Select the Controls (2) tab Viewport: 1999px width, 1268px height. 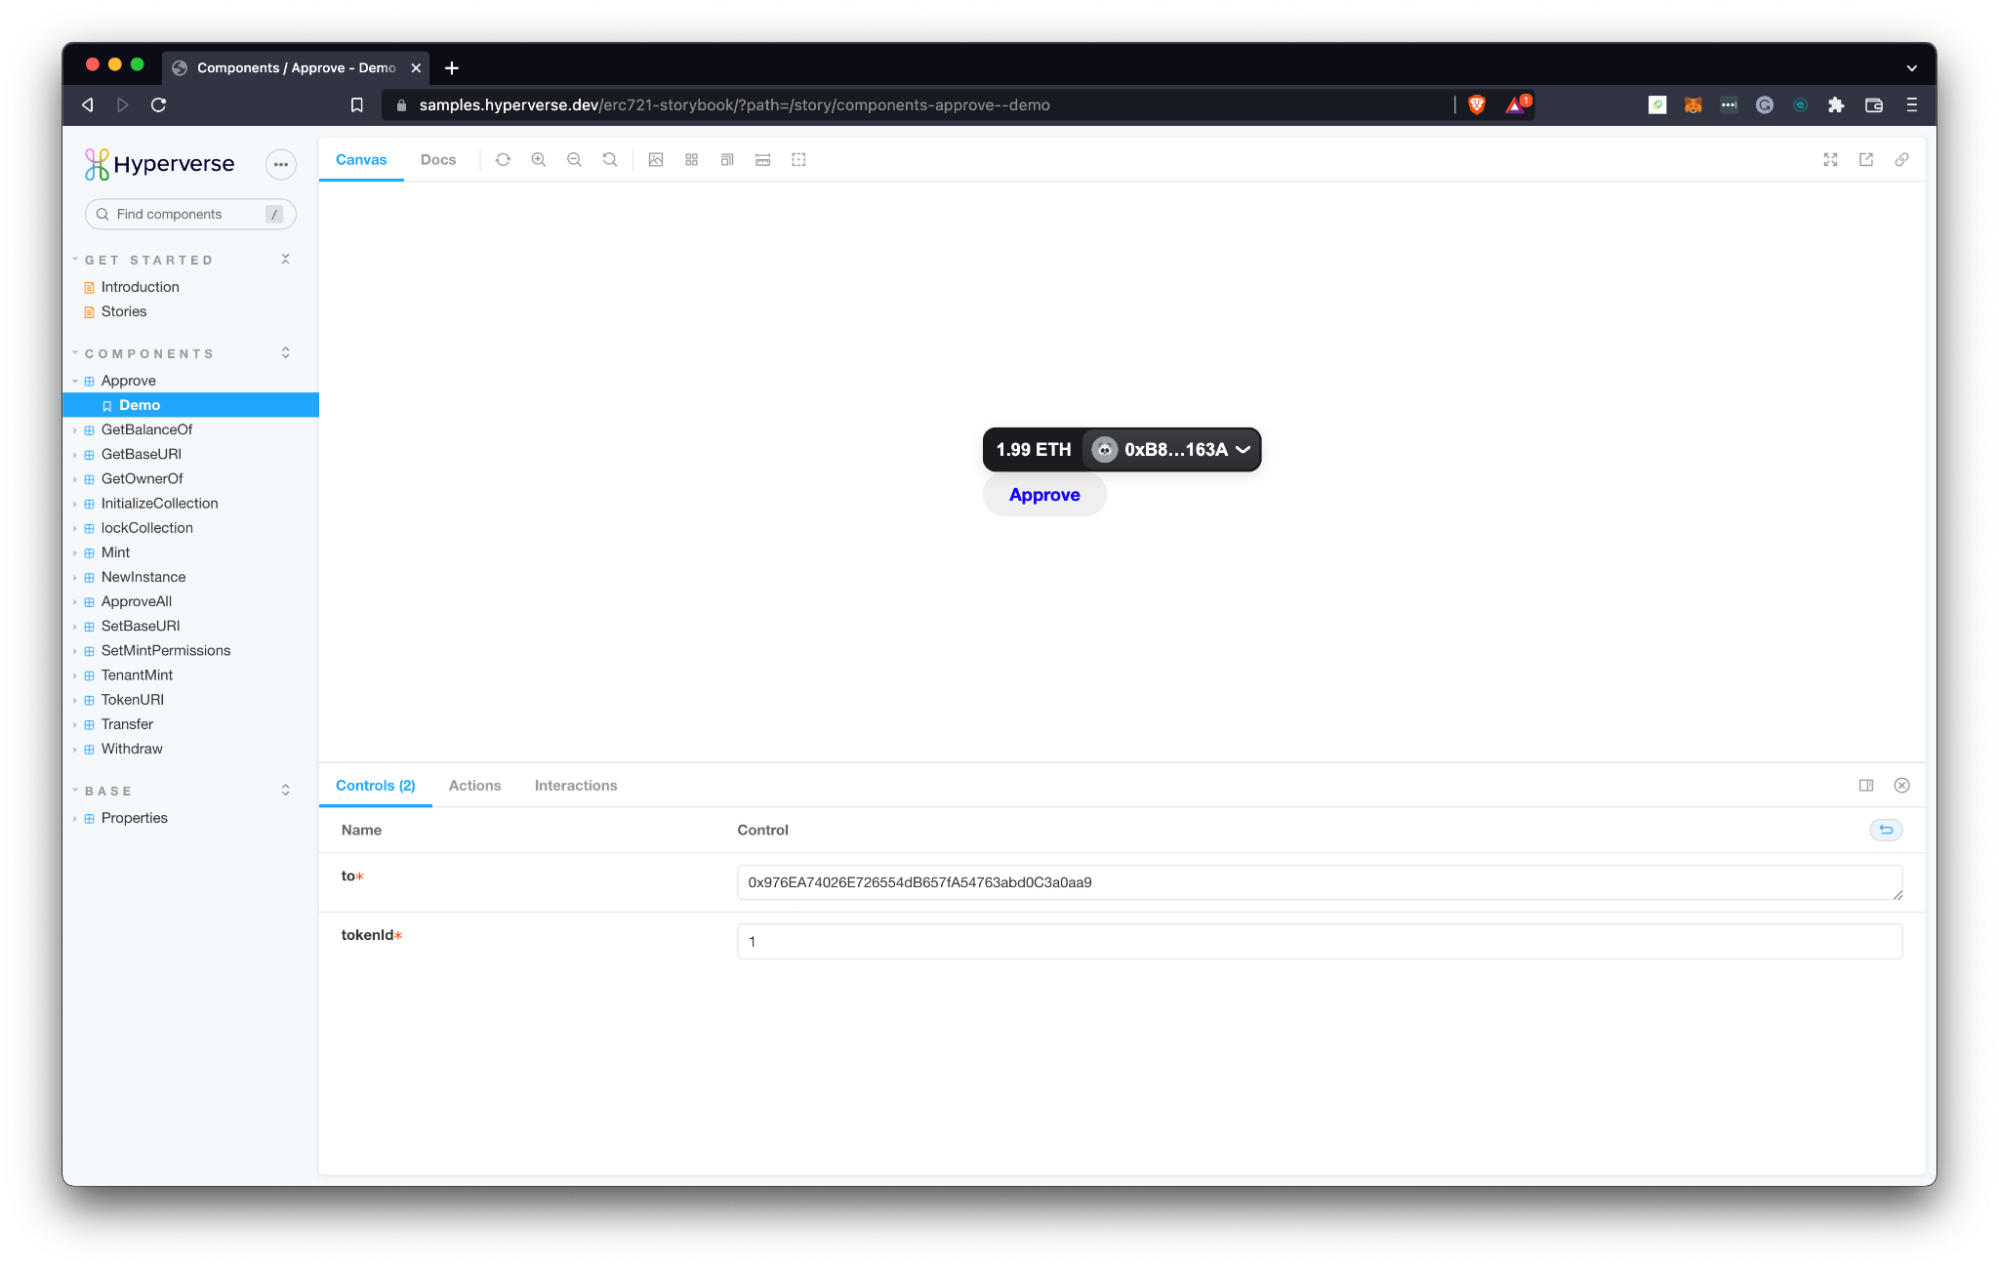(x=375, y=786)
